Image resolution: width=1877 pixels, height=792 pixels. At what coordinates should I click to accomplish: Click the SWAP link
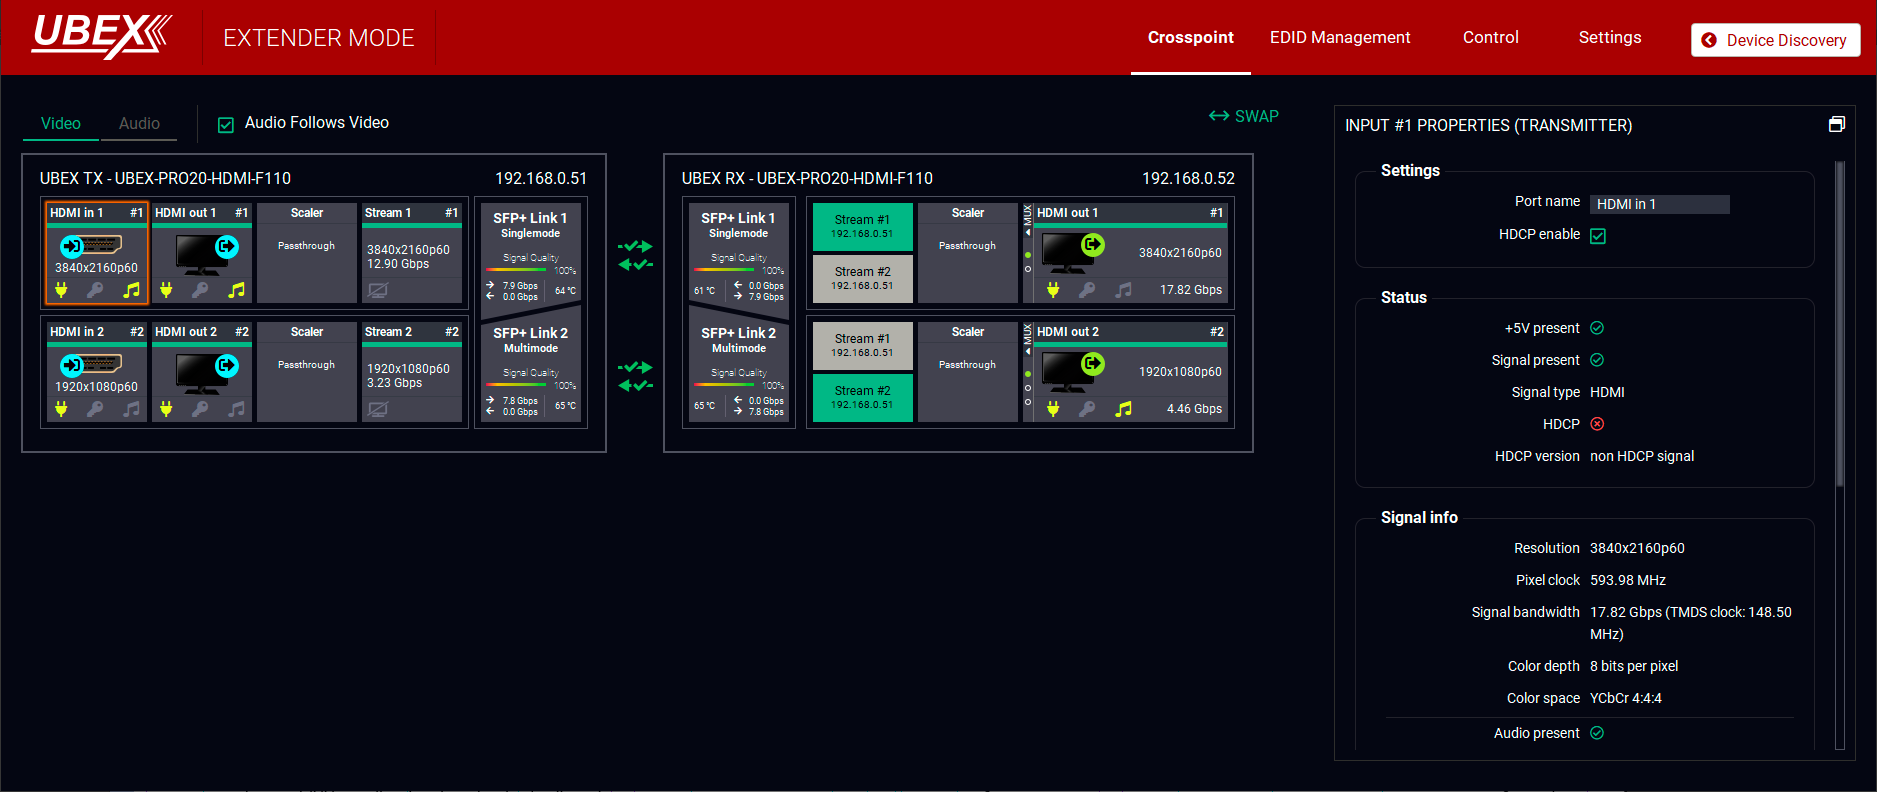pyautogui.click(x=1244, y=116)
